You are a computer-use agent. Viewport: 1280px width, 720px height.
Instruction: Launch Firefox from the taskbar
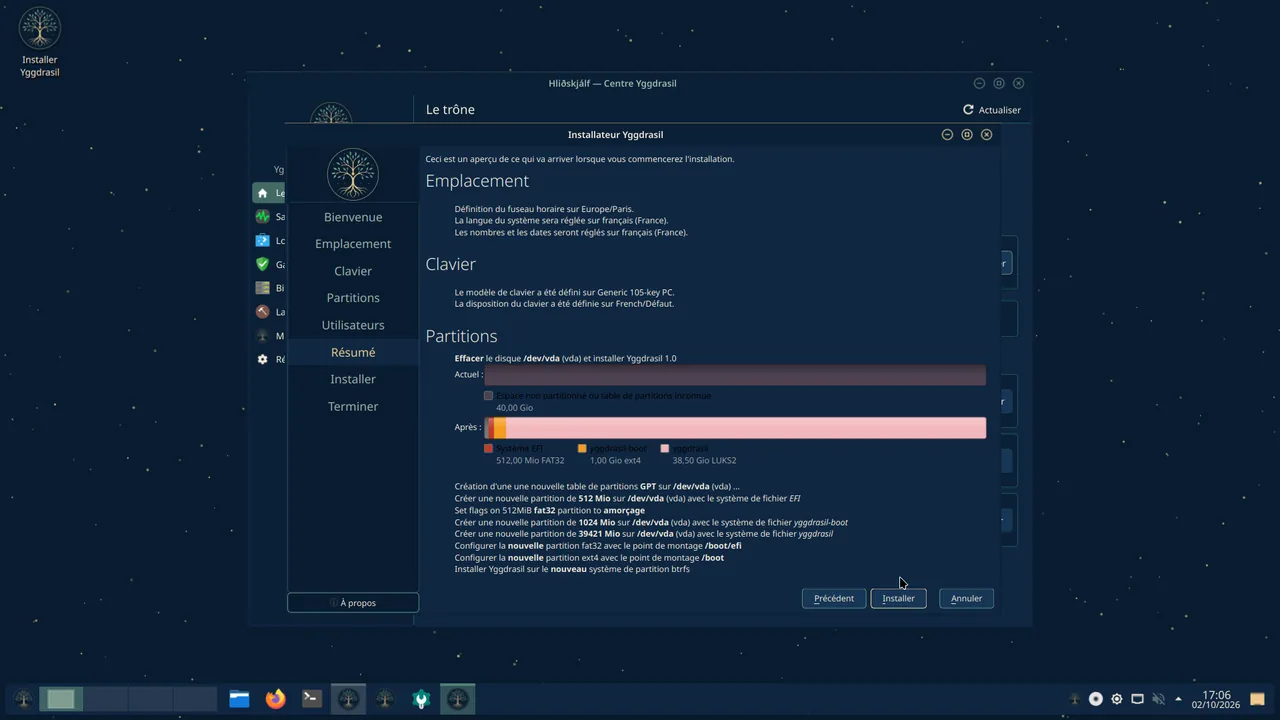tap(275, 699)
